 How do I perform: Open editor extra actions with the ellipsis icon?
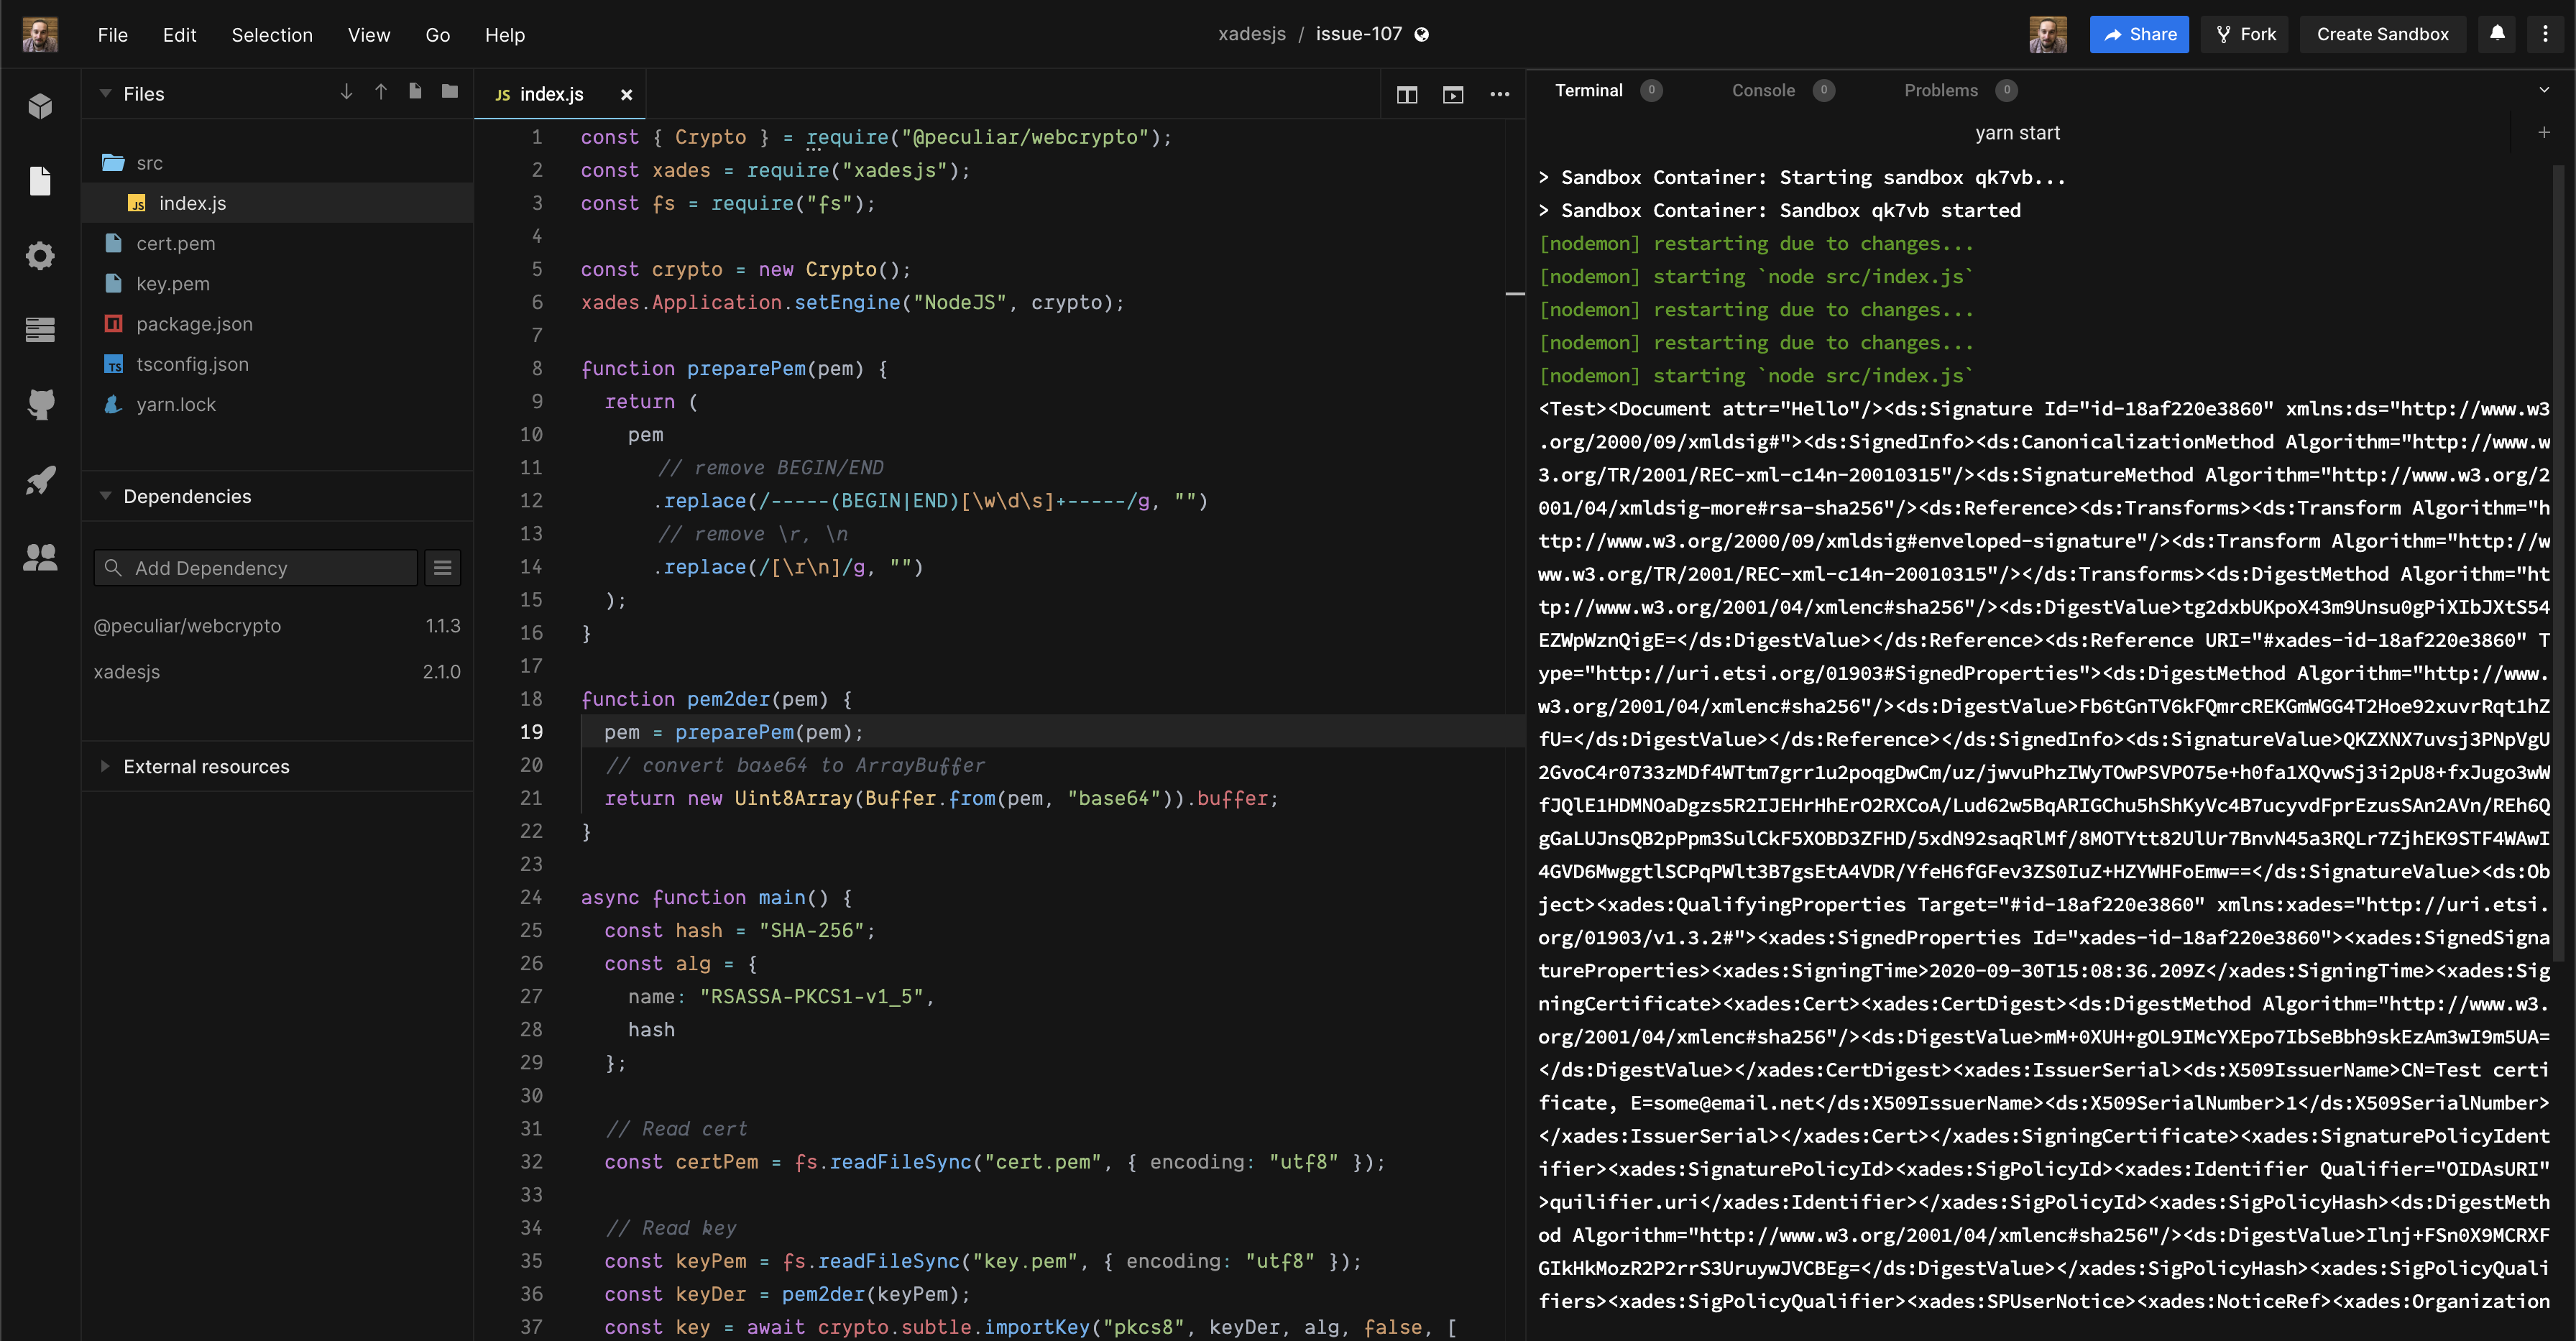tap(1500, 94)
